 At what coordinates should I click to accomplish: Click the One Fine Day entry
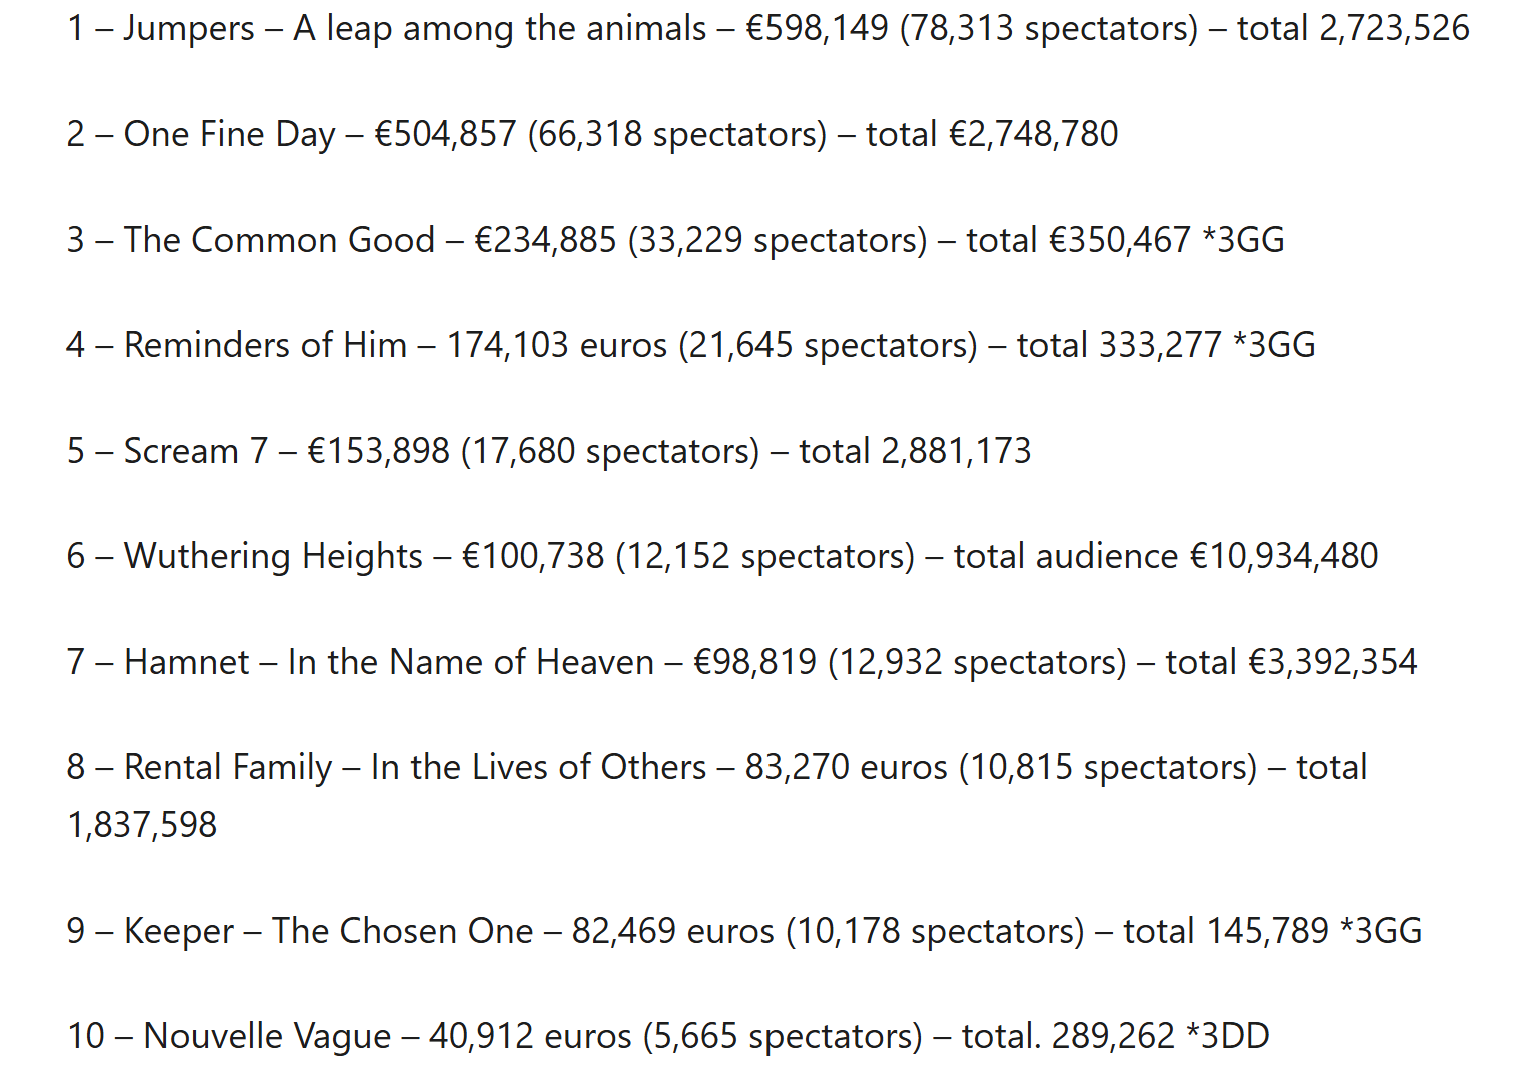tap(228, 134)
